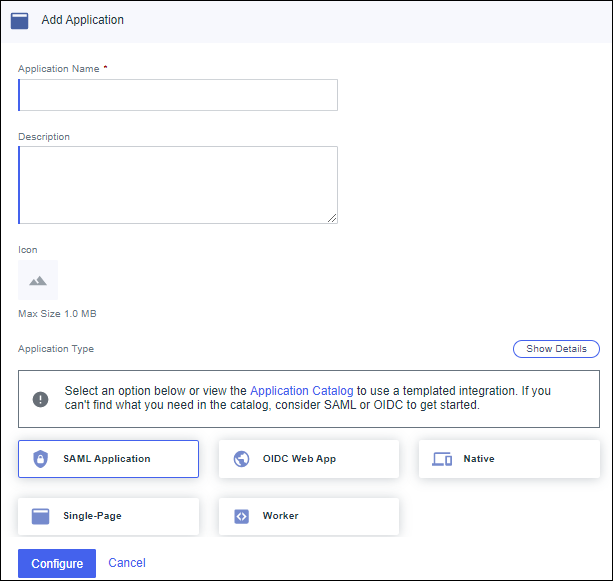Screen dimensions: 613x581
Task: Upload an icon via the image placeholder
Action: 38,280
